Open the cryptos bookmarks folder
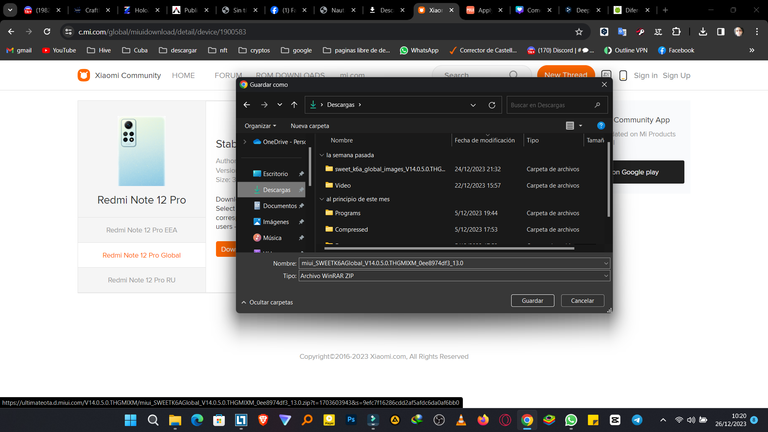 pyautogui.click(x=254, y=50)
